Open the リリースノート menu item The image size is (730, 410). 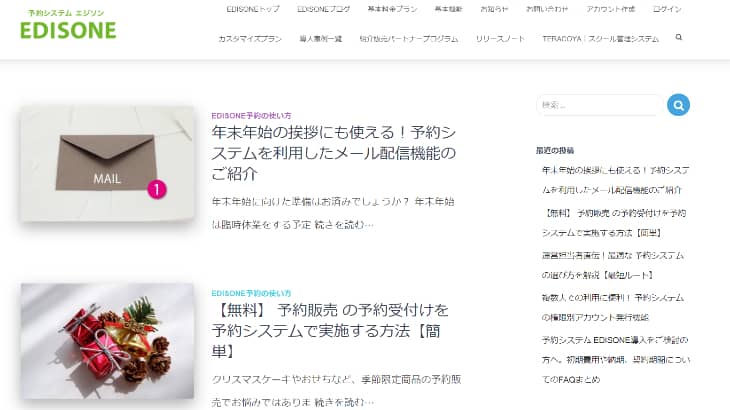[500, 39]
